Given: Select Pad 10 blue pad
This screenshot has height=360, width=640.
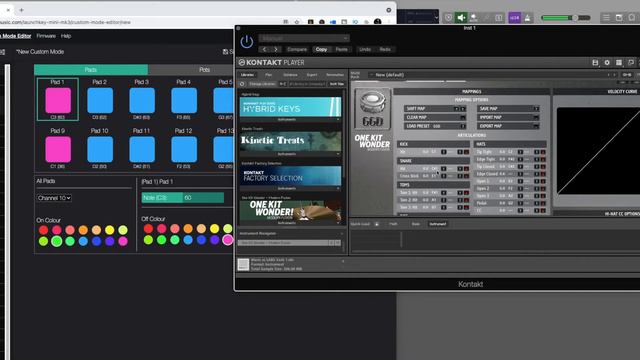Looking at the screenshot, I should tap(100, 149).
